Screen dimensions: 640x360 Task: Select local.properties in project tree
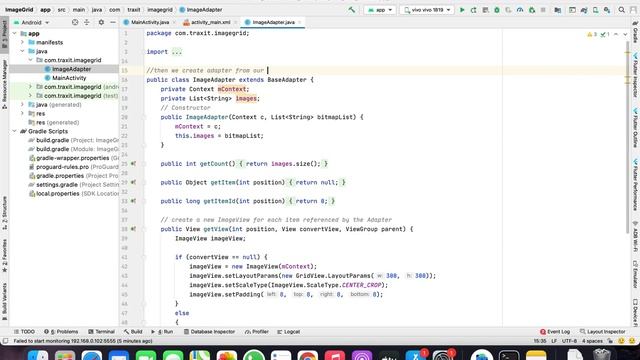click(x=58, y=194)
